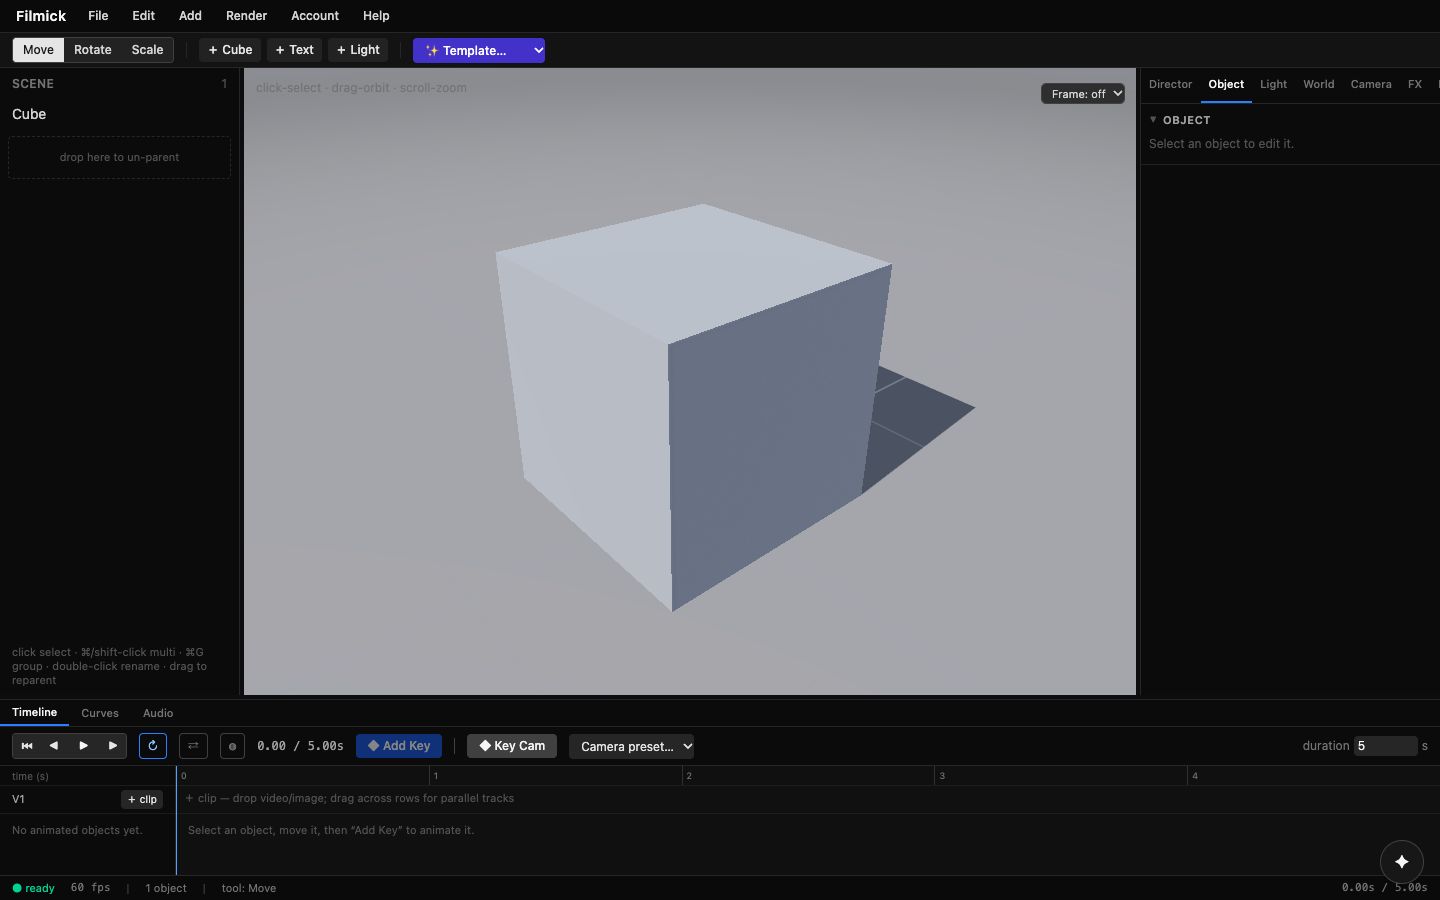The width and height of the screenshot is (1440, 900).
Task: Open the Template dropdown
Action: 479,50
